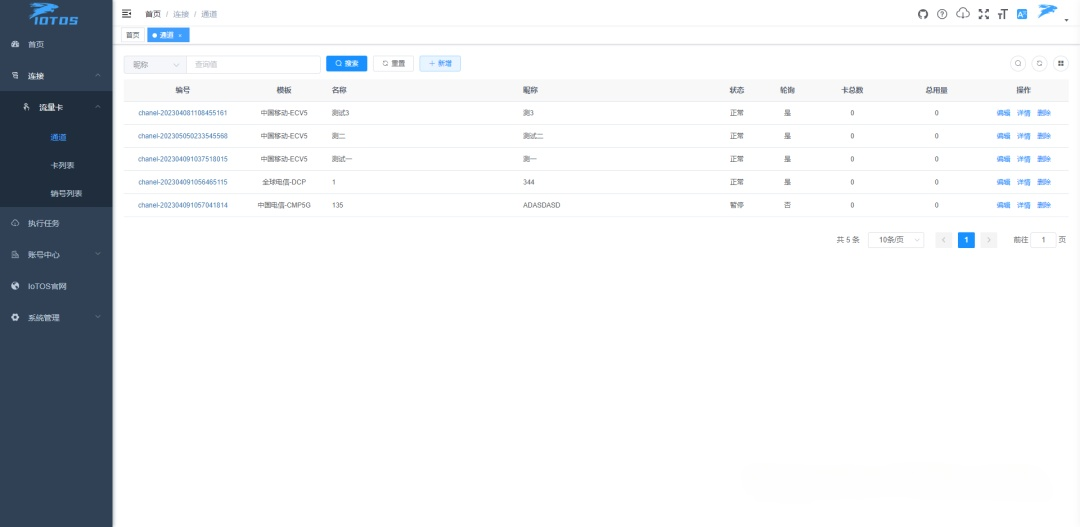Click the blue 搜索 button
Viewport: 1080px width, 527px height.
(346, 63)
